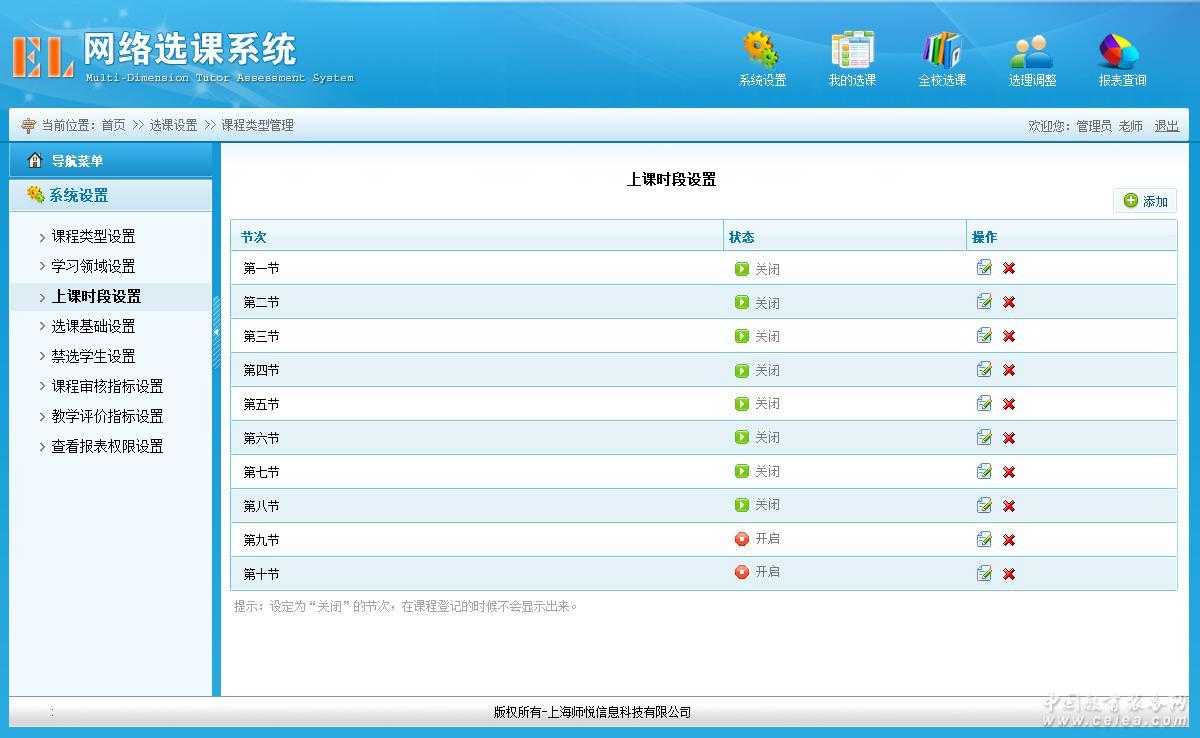Select 课程类型设置 in sidebar menu
The image size is (1200, 738).
[93, 237]
